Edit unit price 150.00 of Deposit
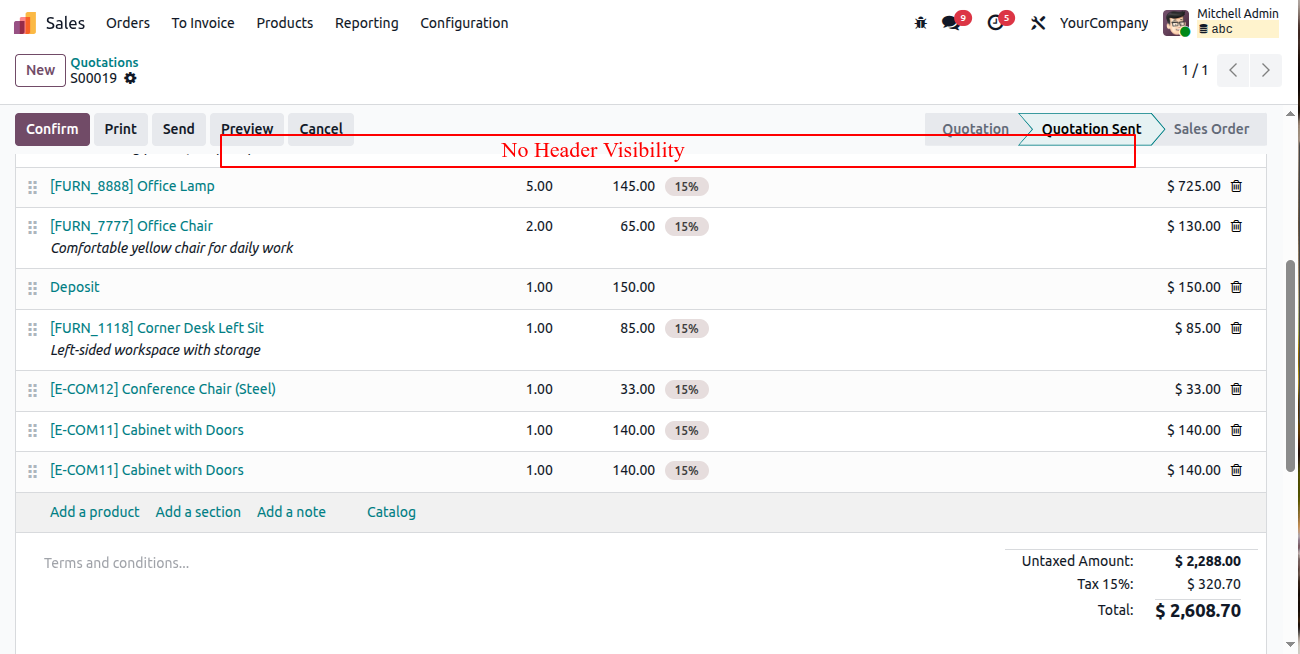Image resolution: width=1300 pixels, height=654 pixels. click(x=634, y=287)
